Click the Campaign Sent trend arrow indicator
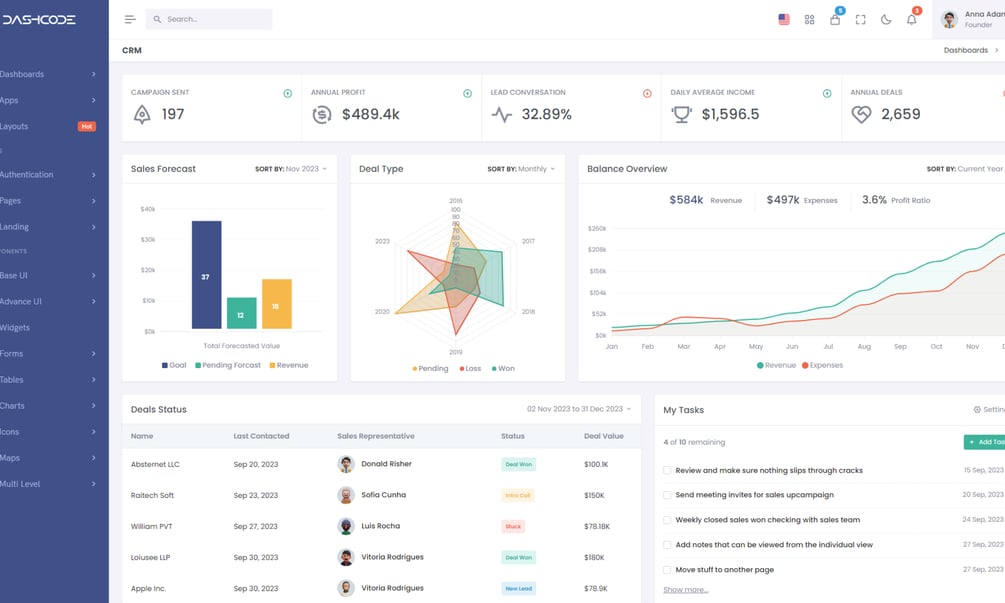The height and width of the screenshot is (603, 1005). point(288,94)
